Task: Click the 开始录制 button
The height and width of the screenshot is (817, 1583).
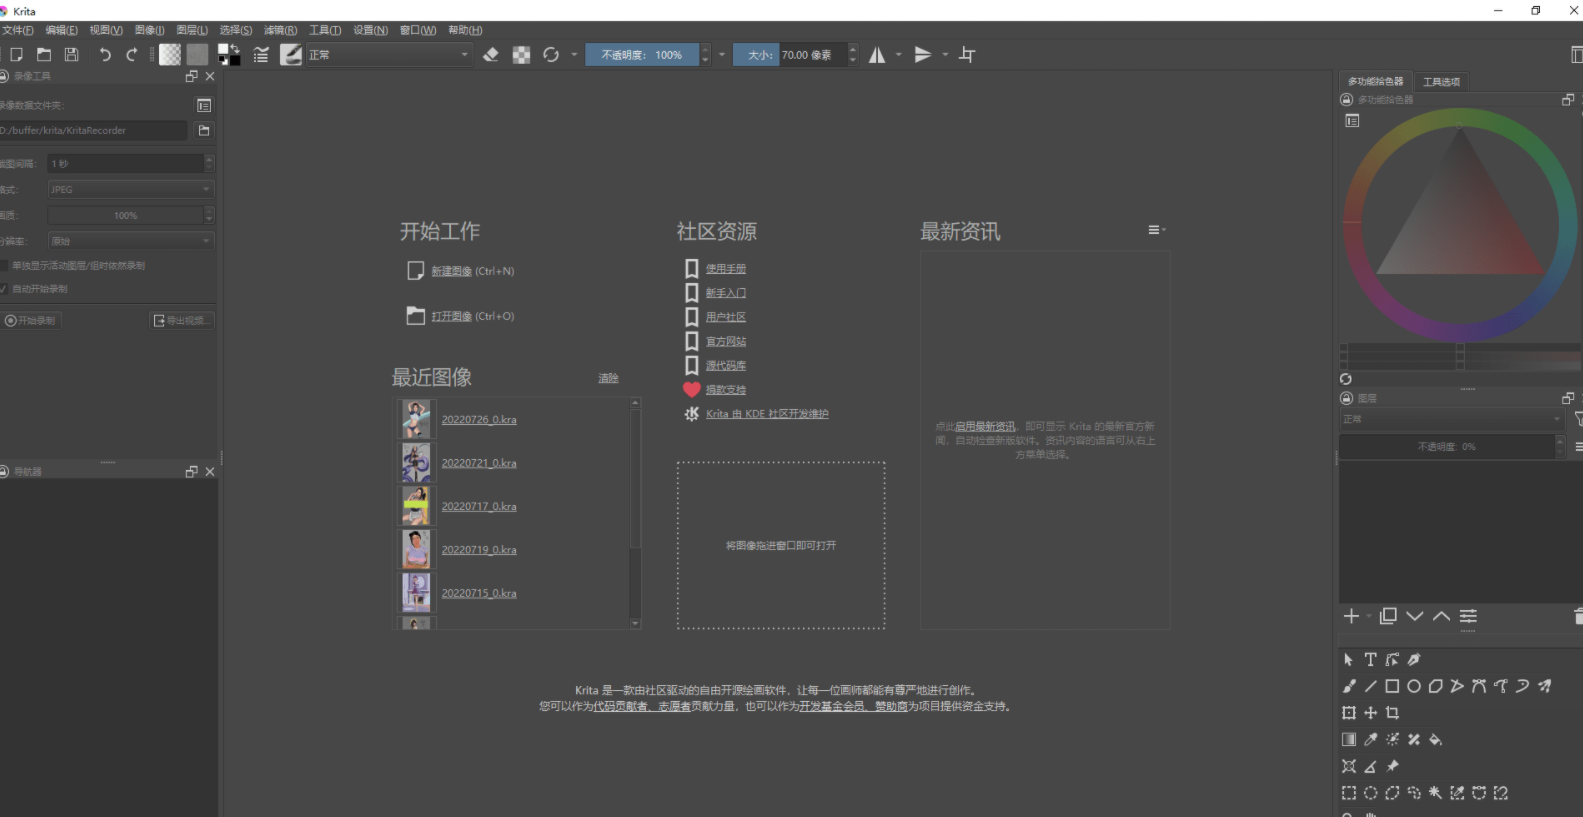Action: tap(31, 320)
